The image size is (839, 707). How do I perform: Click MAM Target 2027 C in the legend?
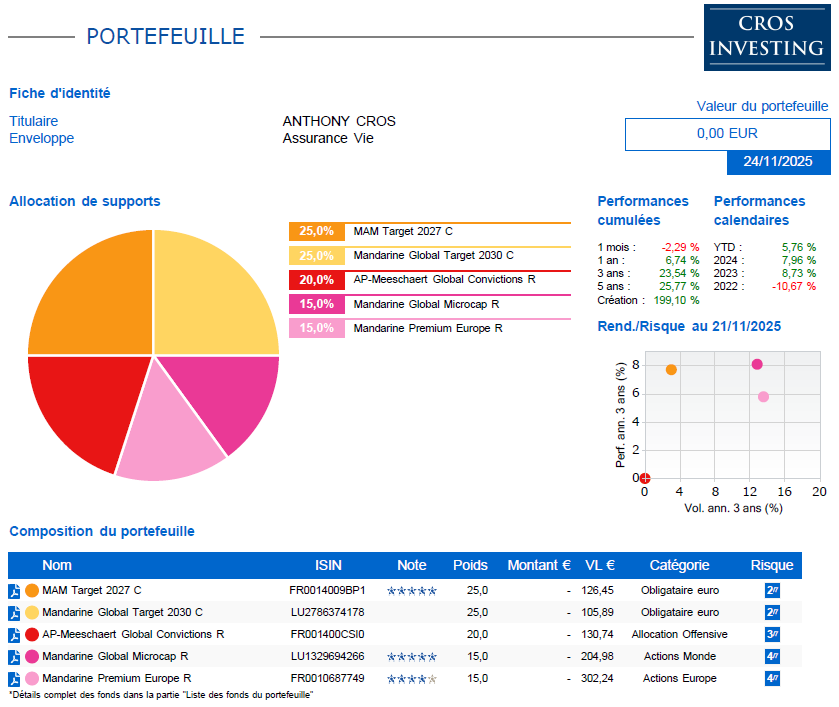pyautogui.click(x=403, y=231)
